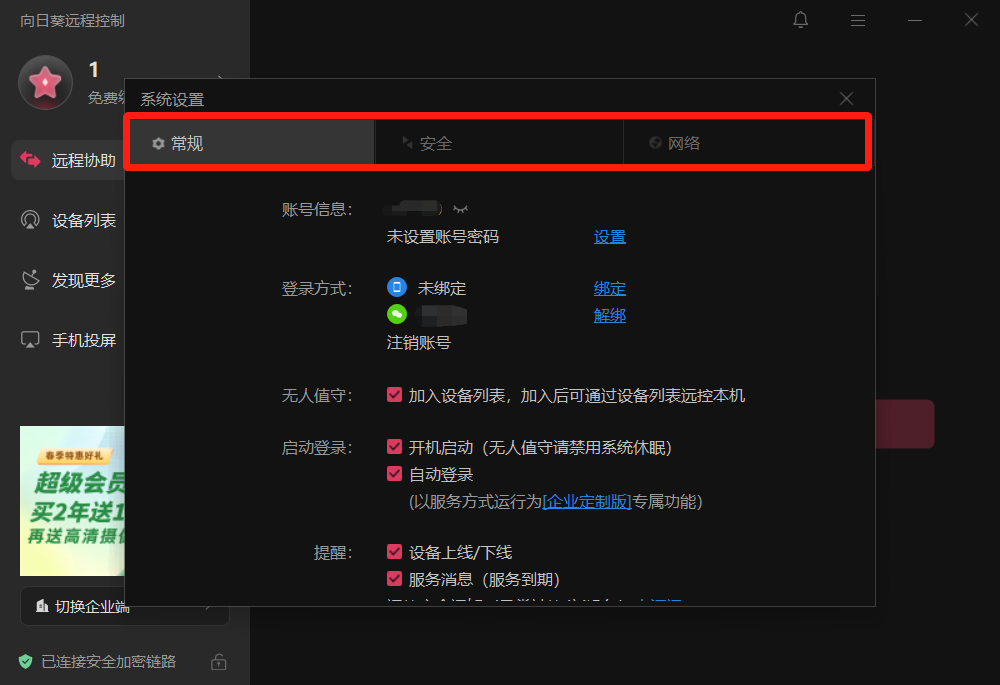Image resolution: width=1000 pixels, height=685 pixels.
Task: Uncheck 加入设备列表 unattended option
Action: pyautogui.click(x=394, y=395)
